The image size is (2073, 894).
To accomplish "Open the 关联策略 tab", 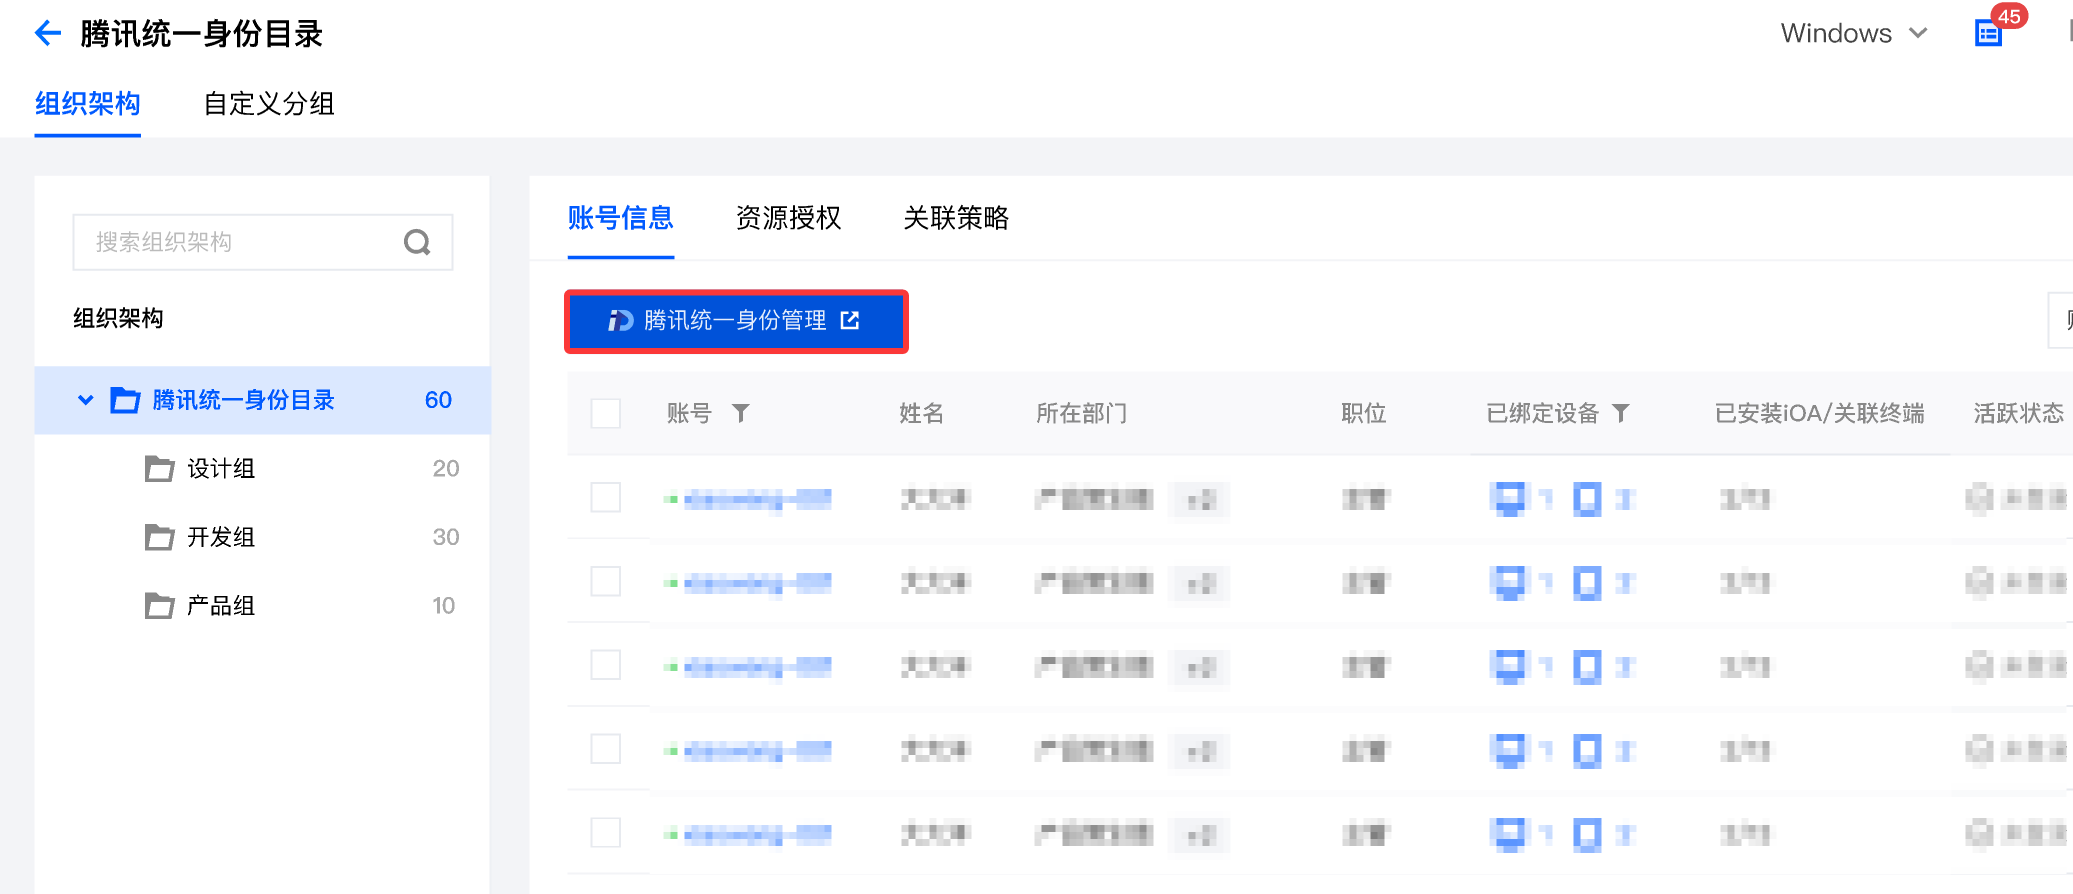I will tap(957, 218).
